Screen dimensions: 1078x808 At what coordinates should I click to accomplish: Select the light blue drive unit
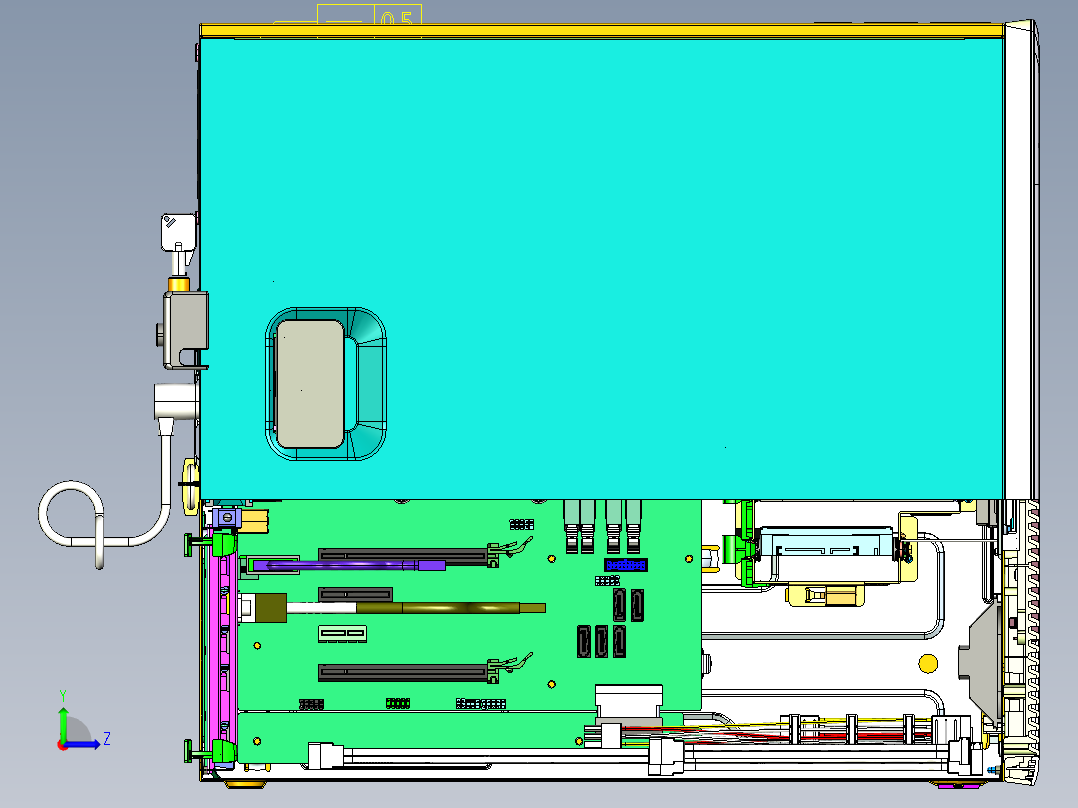(827, 543)
